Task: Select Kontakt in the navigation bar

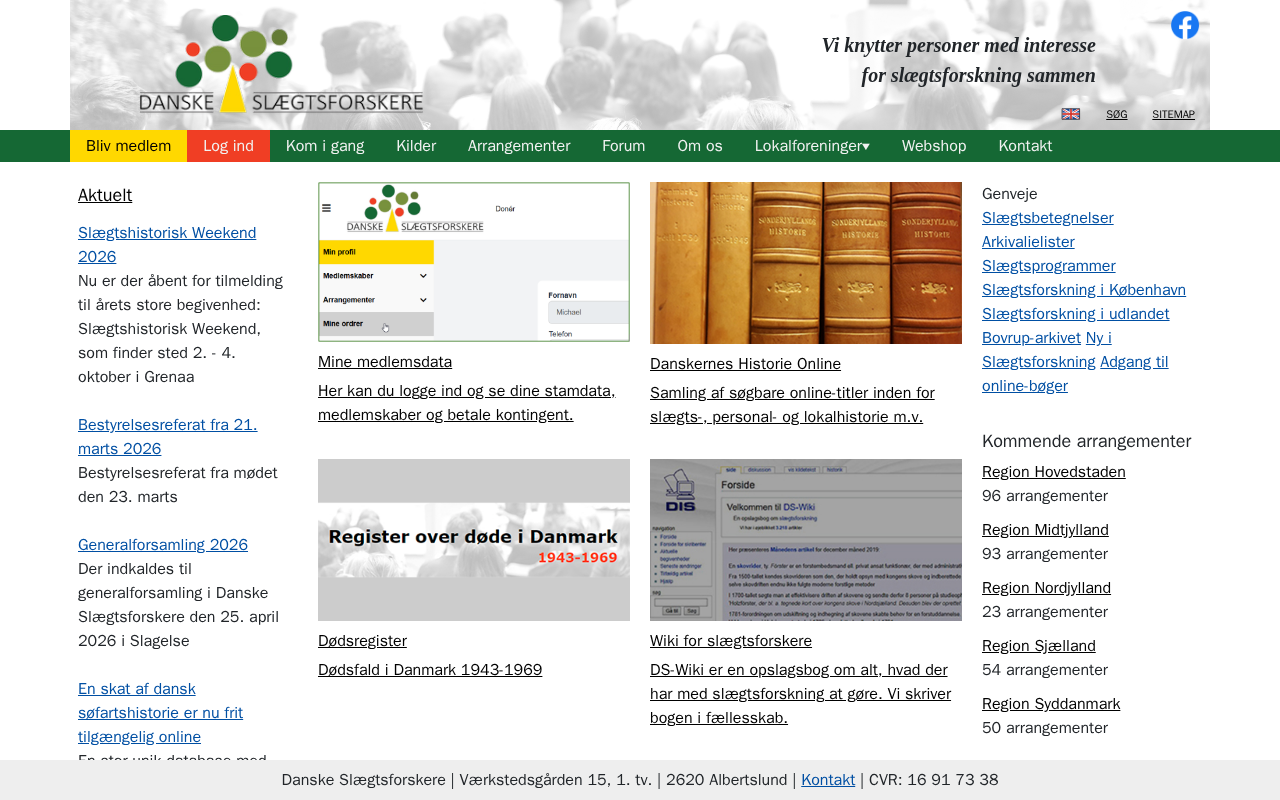Action: pyautogui.click(x=1025, y=146)
